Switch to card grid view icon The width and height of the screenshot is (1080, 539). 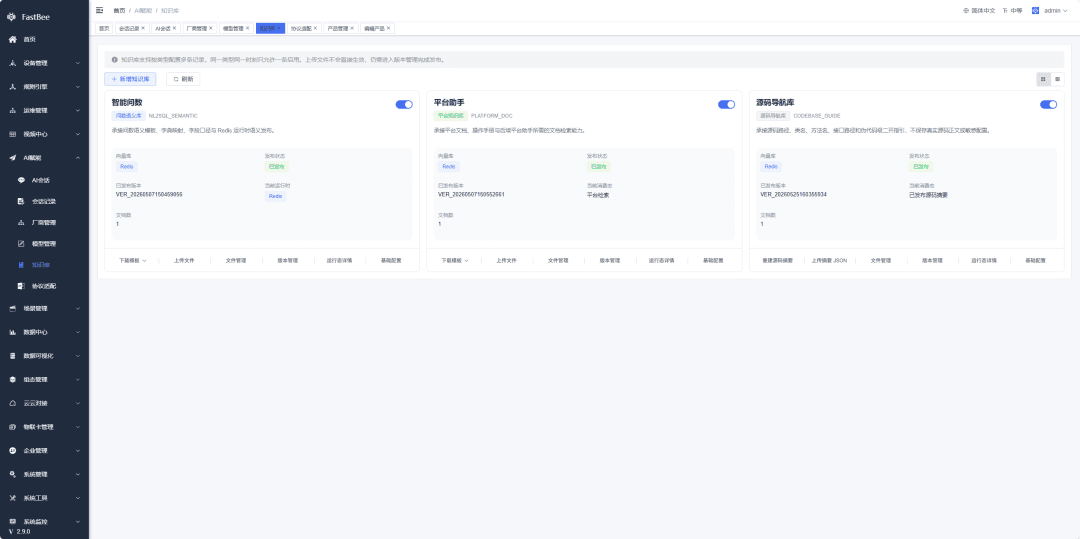point(1043,79)
